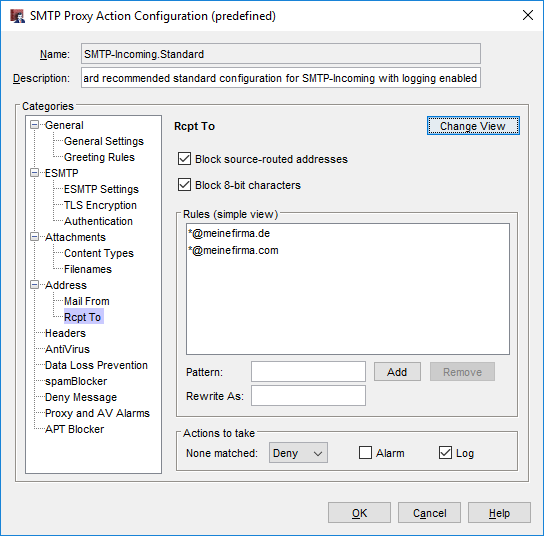Click the Add pattern button
This screenshot has width=544, height=536.
pos(397,372)
